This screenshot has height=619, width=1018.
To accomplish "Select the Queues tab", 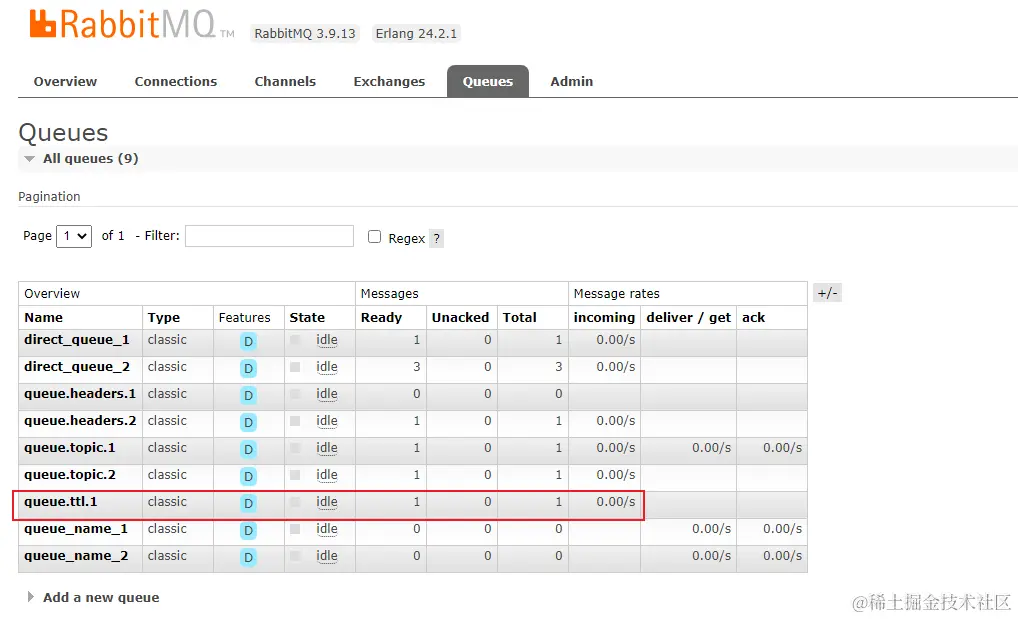I will [x=488, y=81].
